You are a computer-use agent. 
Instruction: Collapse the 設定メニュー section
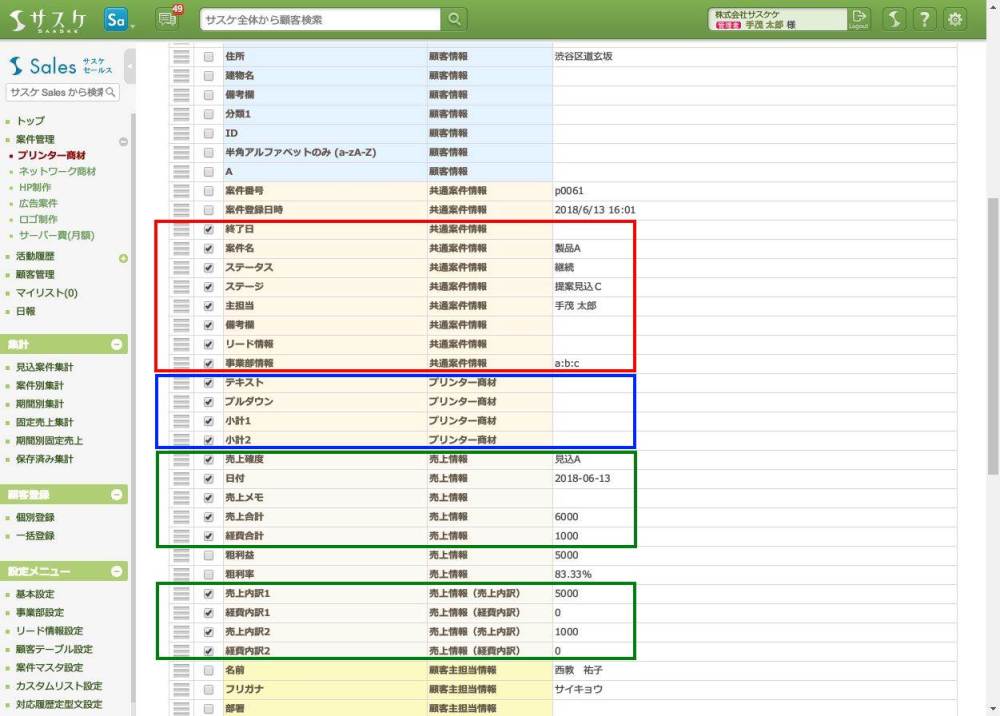[x=117, y=572]
